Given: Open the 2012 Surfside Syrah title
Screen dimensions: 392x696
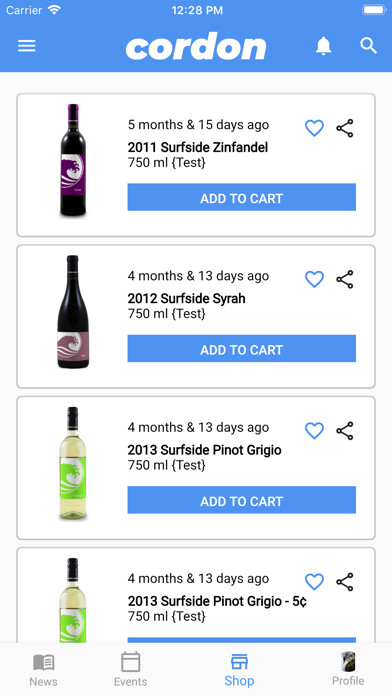Looking at the screenshot, I should [186, 298].
